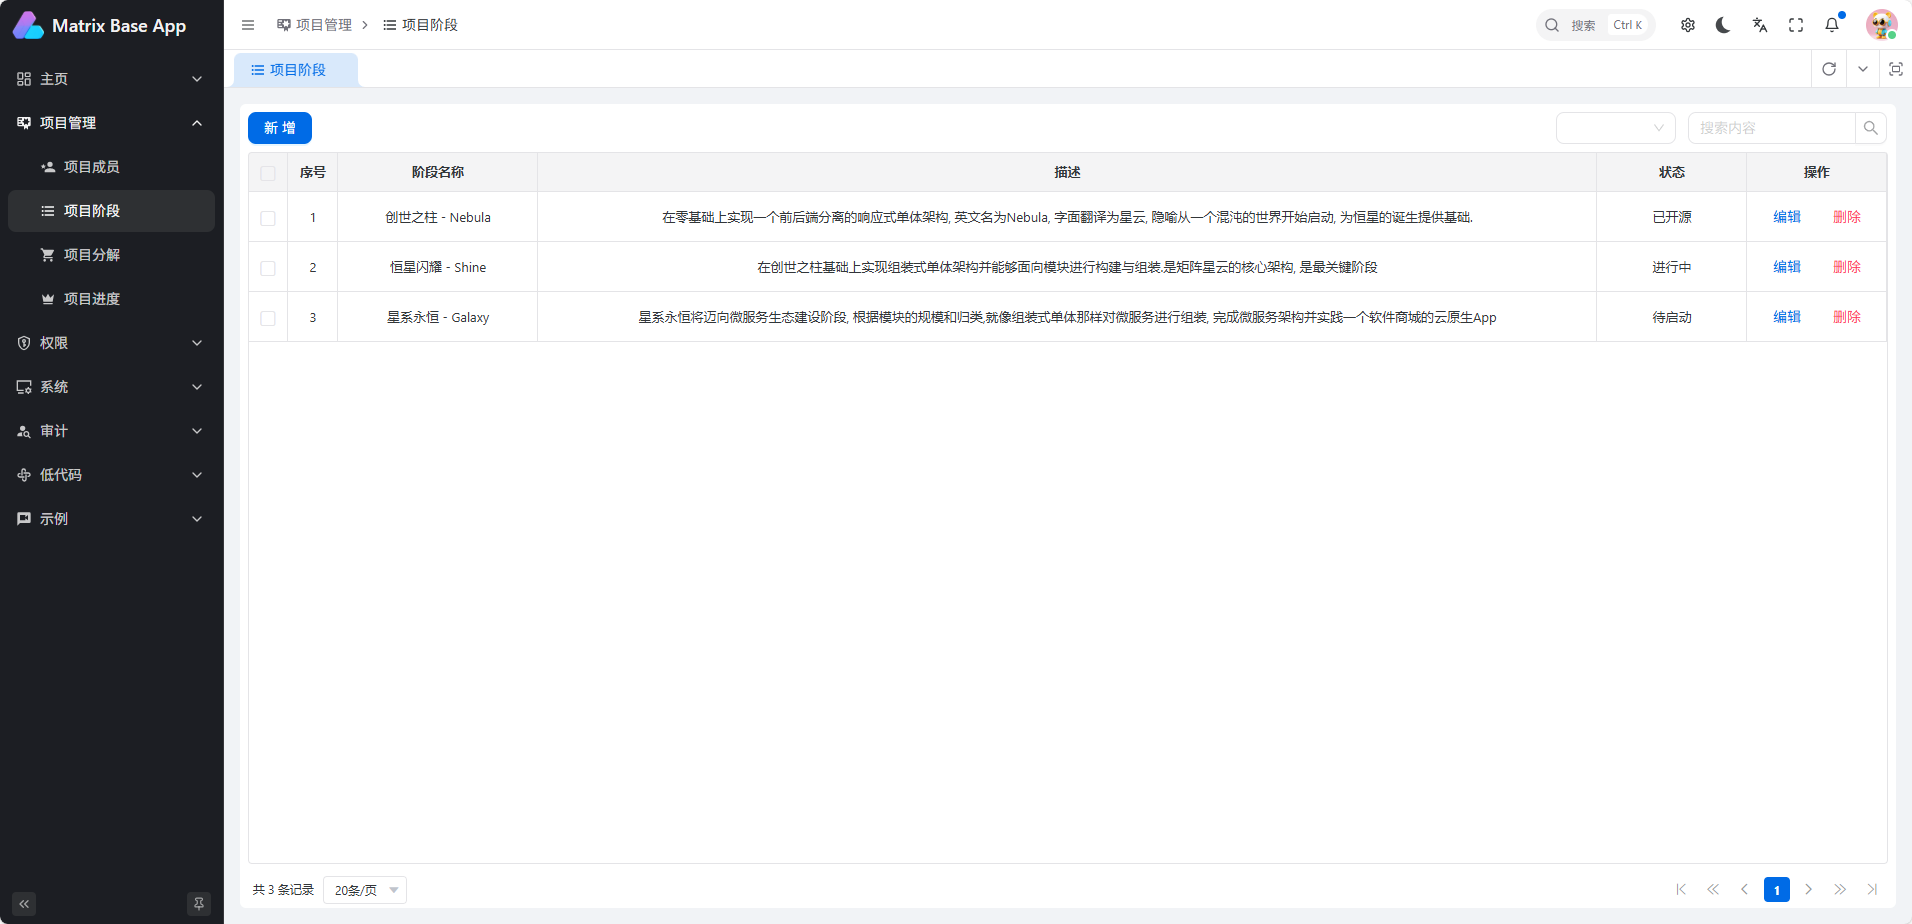
Task: Focus the 搜索内容 input field
Action: pyautogui.click(x=1770, y=128)
